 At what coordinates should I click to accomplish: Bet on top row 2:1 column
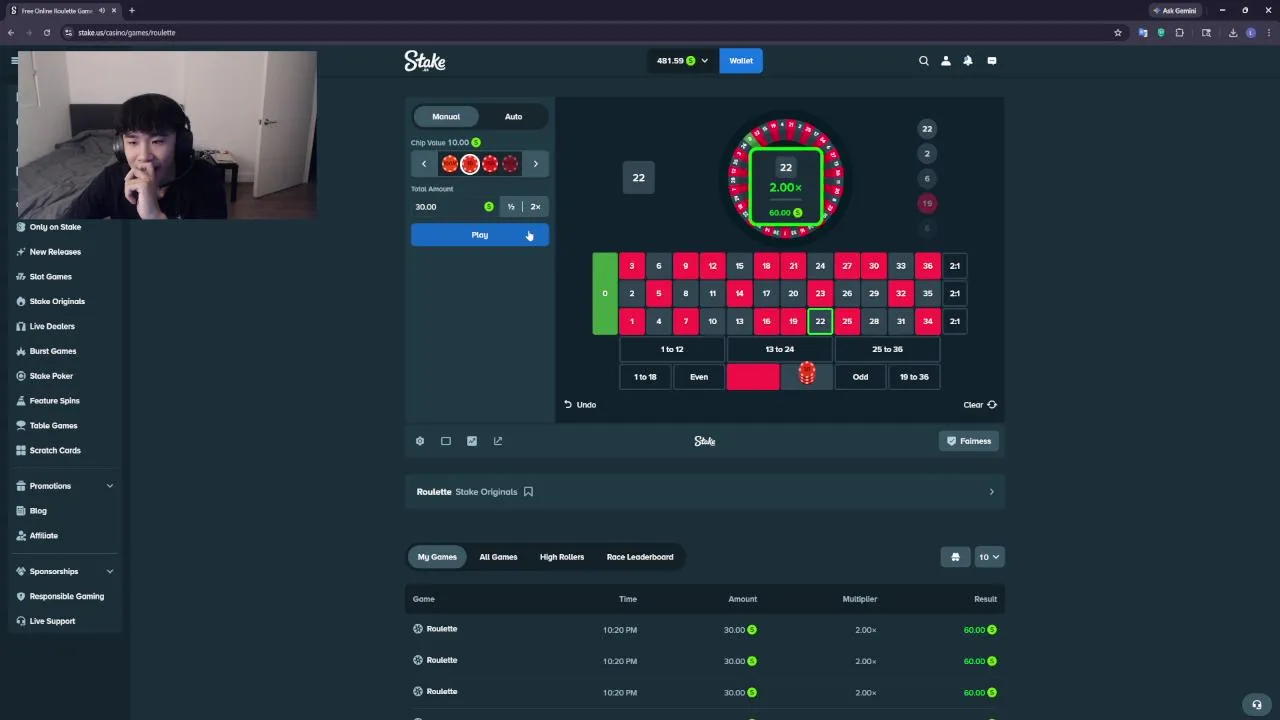coord(955,266)
